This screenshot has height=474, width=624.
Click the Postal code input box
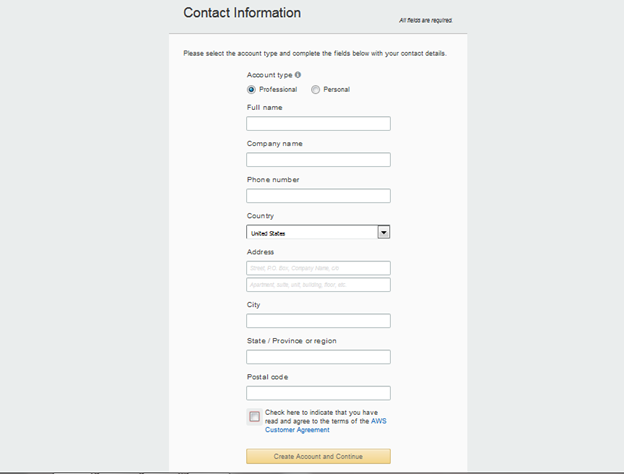point(318,393)
